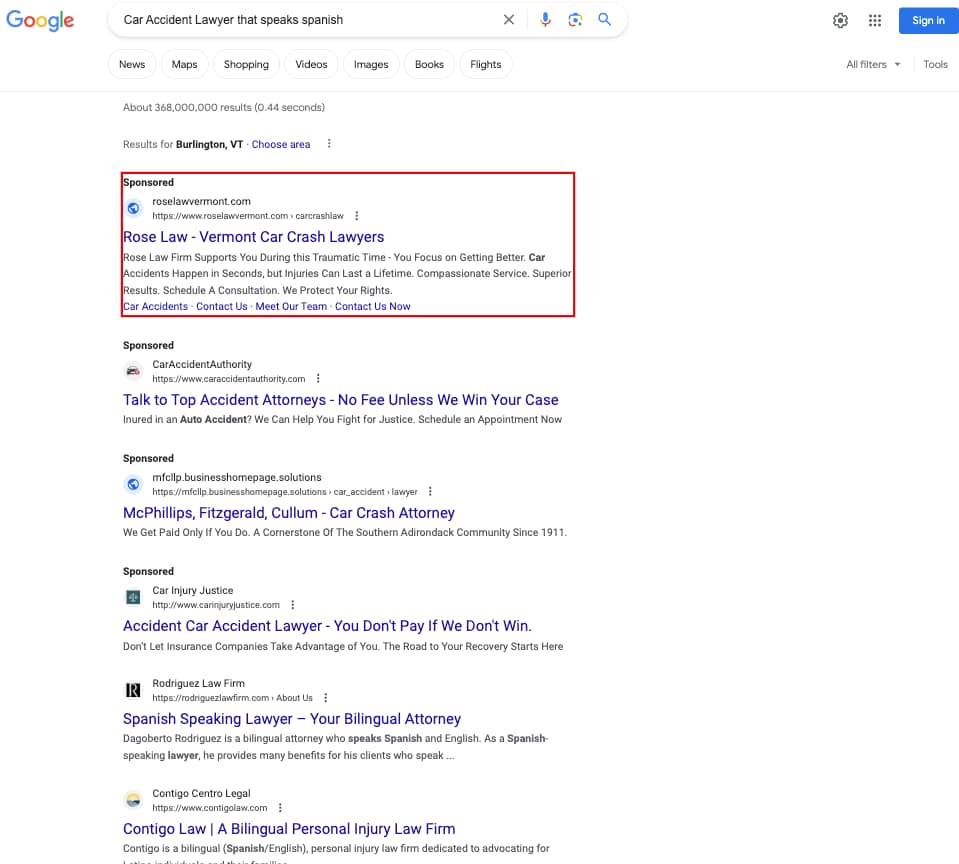Open Meet Our Team sitelink
The height and width of the screenshot is (864, 959).
[x=291, y=306]
